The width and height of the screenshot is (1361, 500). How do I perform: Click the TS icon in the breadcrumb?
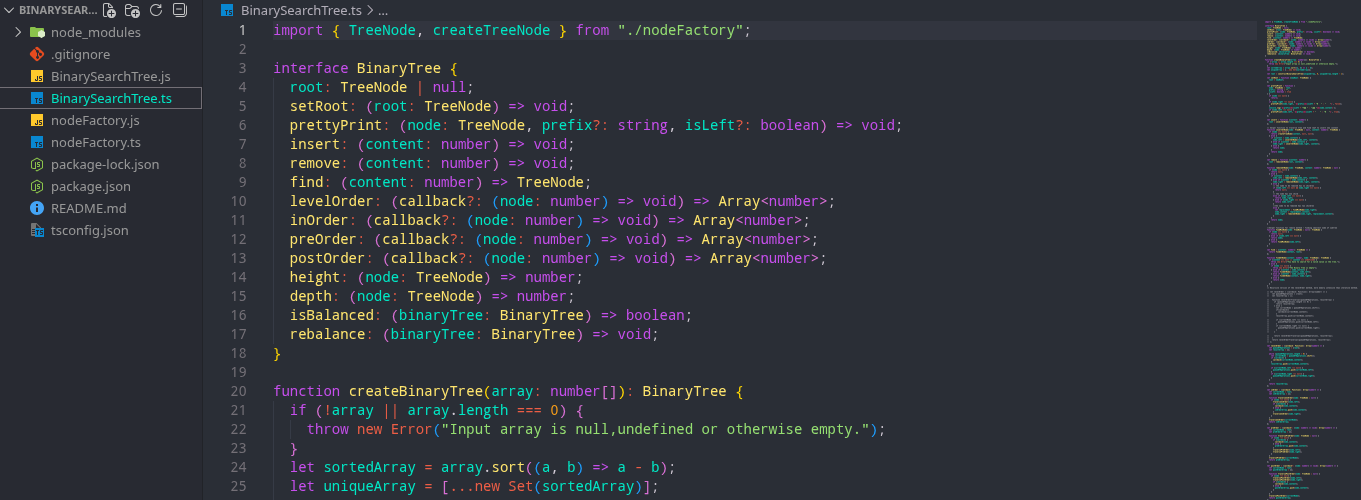click(x=227, y=10)
